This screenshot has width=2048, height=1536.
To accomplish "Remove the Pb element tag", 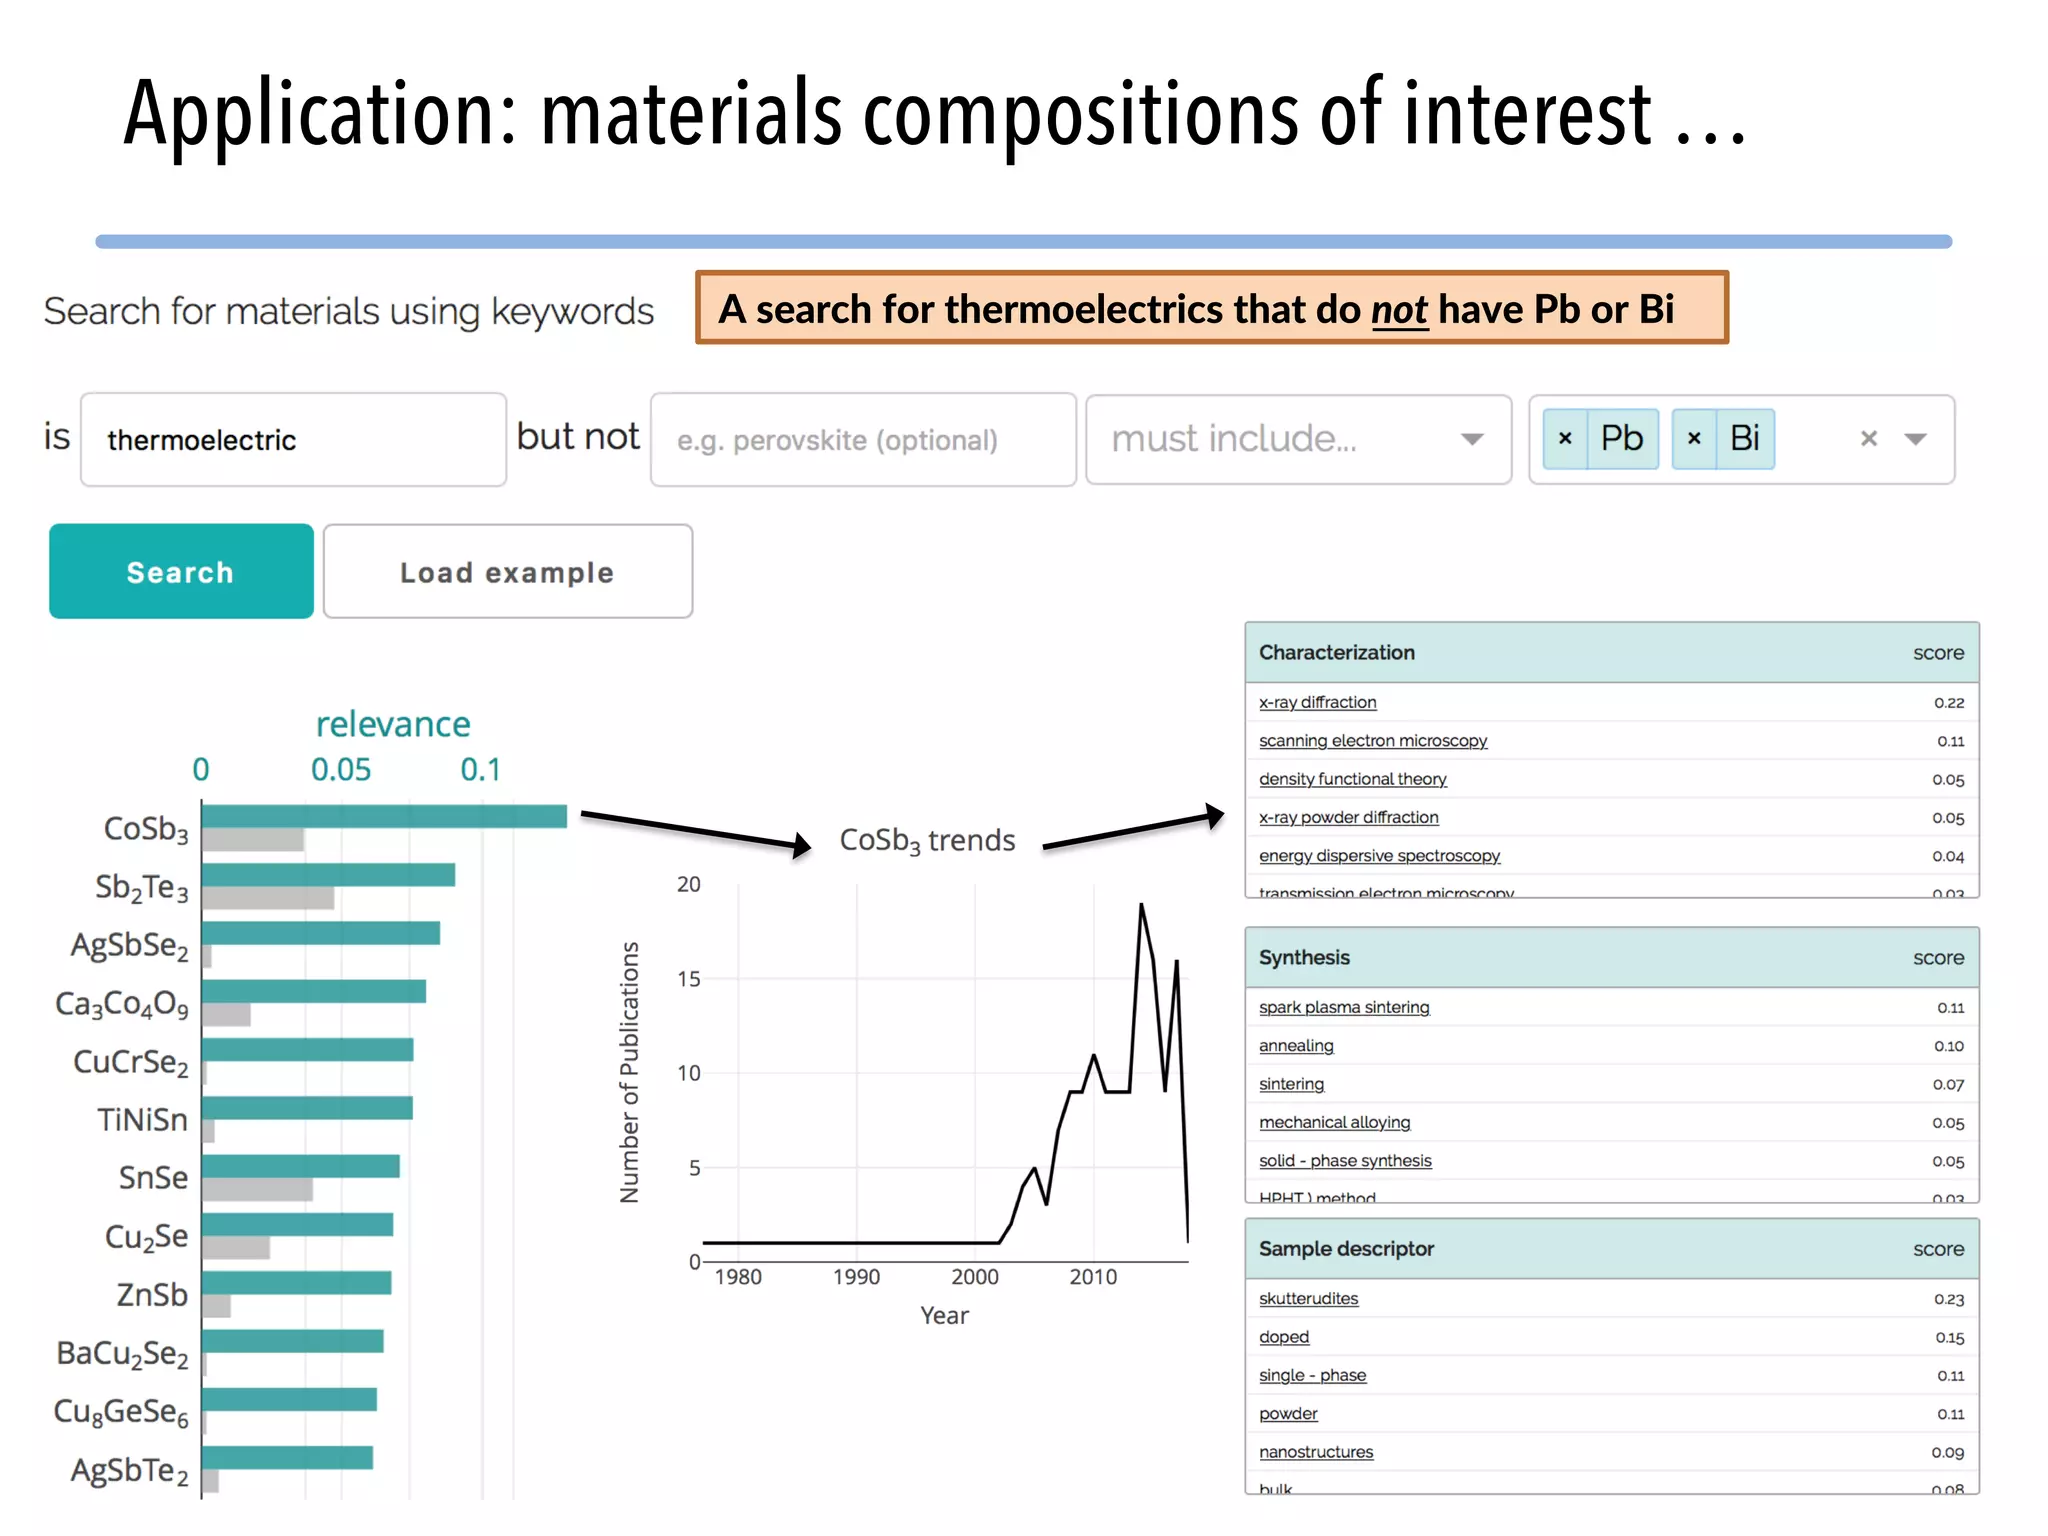I will (x=1565, y=439).
